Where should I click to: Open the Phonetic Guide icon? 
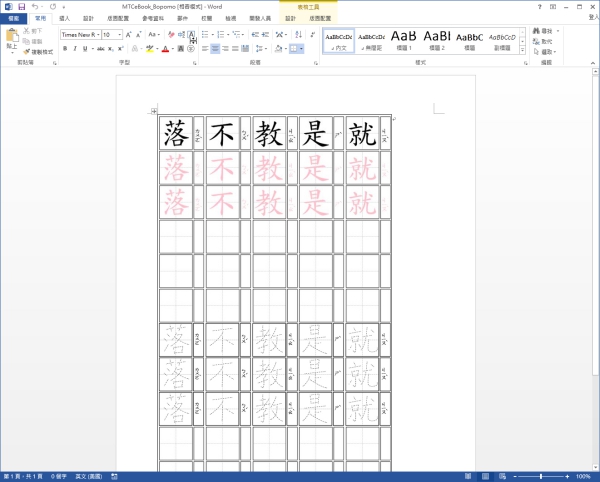tap(181, 35)
